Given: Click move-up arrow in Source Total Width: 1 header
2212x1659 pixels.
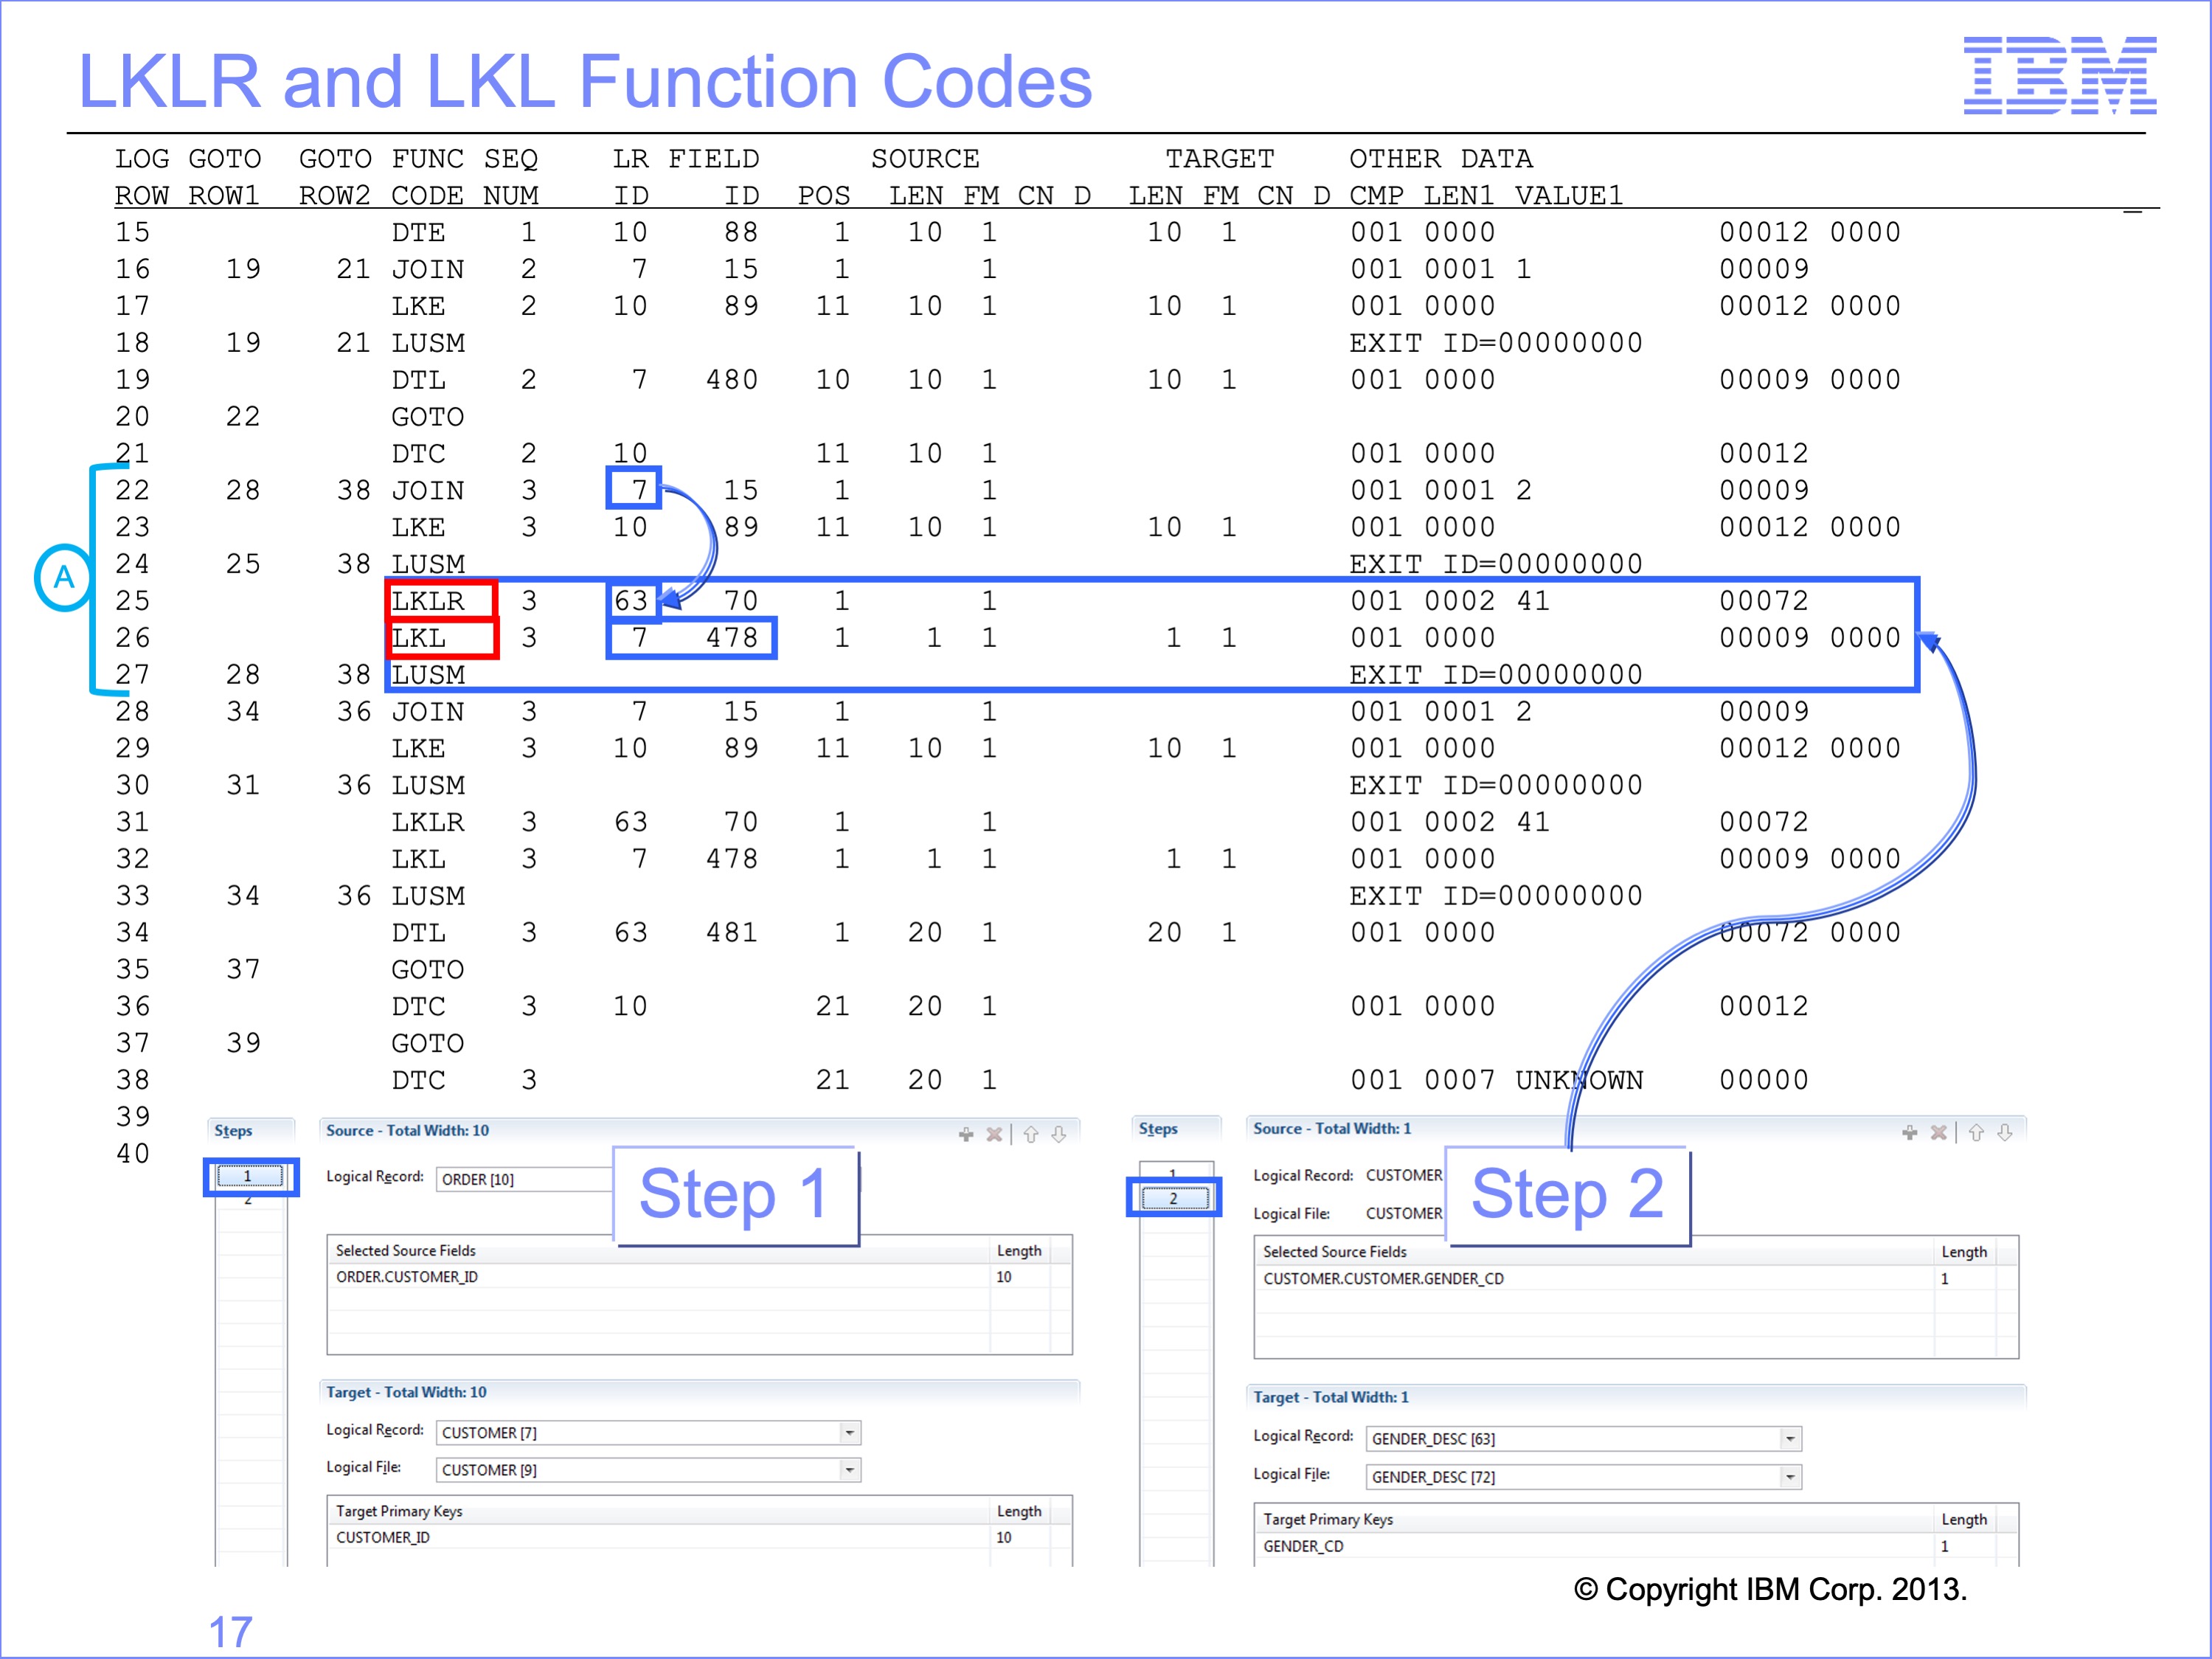Looking at the screenshot, I should [x=1976, y=1132].
